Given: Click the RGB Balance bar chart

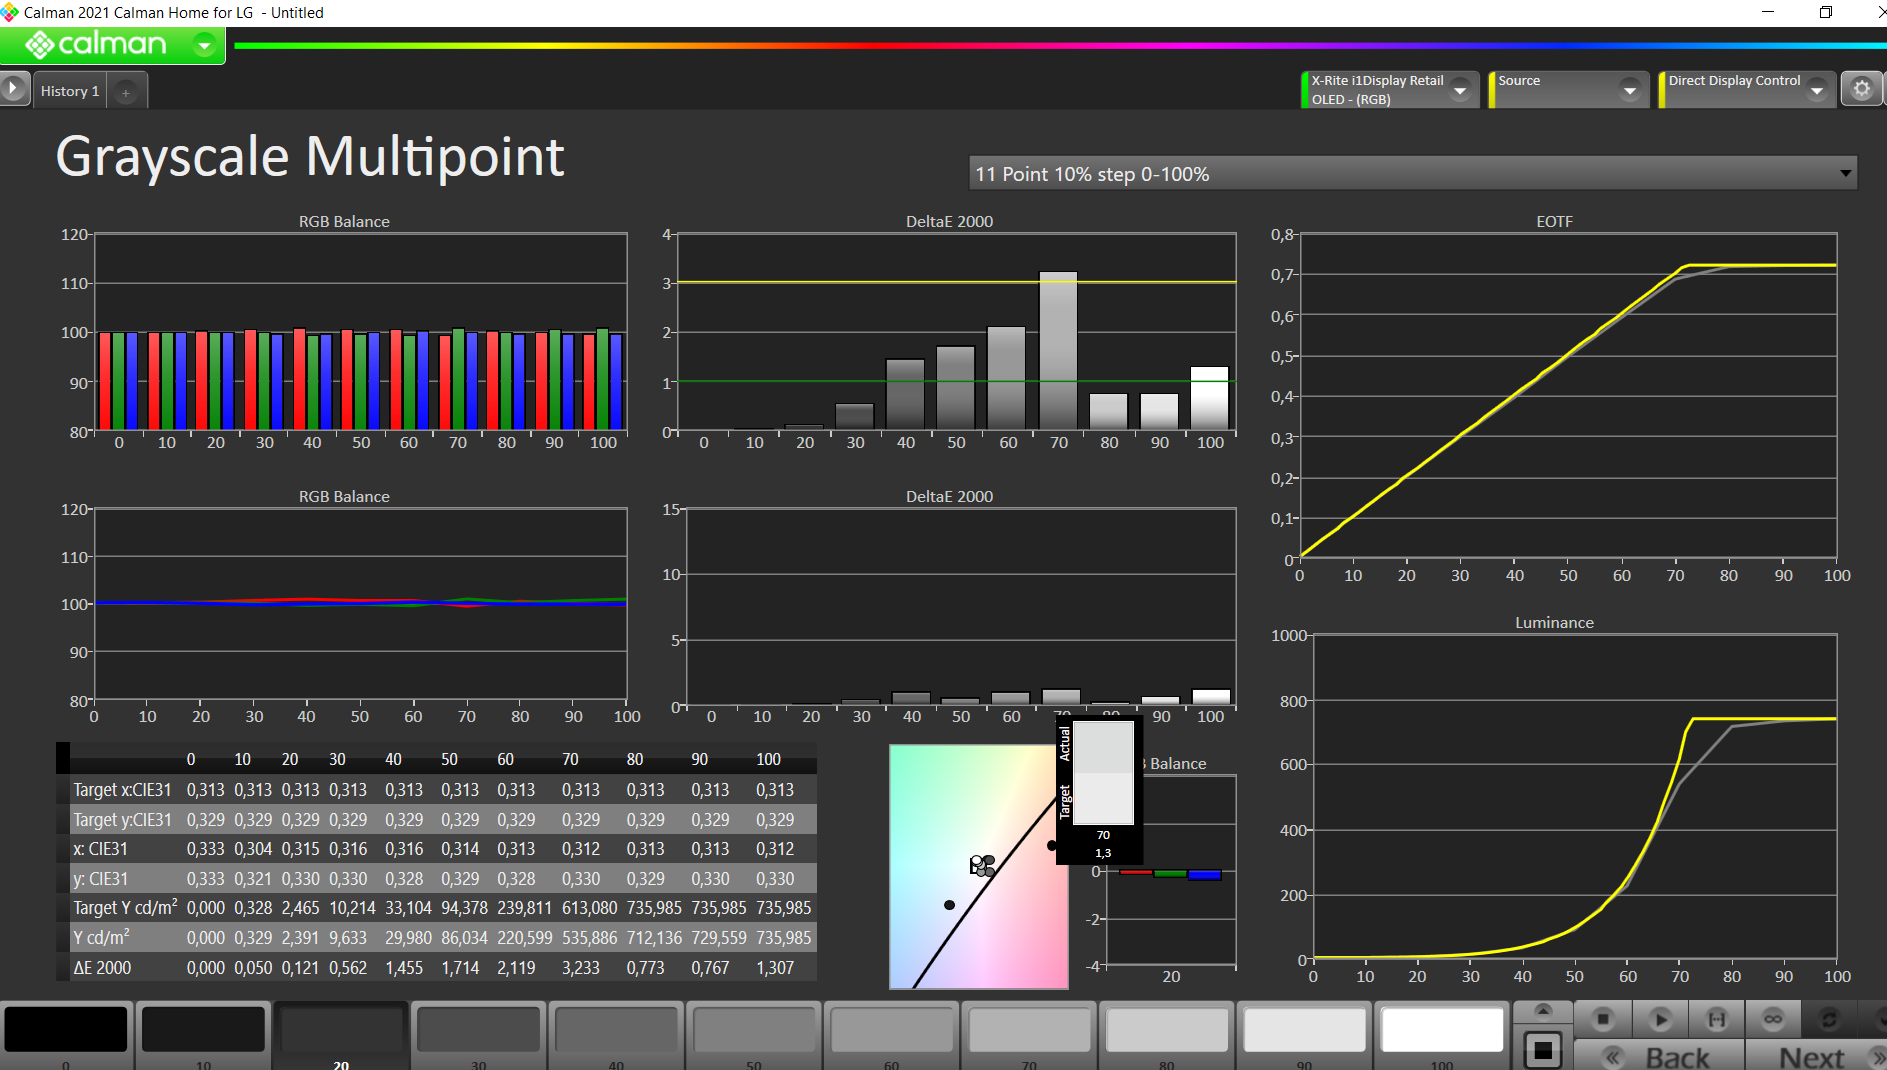Looking at the screenshot, I should 360,332.
